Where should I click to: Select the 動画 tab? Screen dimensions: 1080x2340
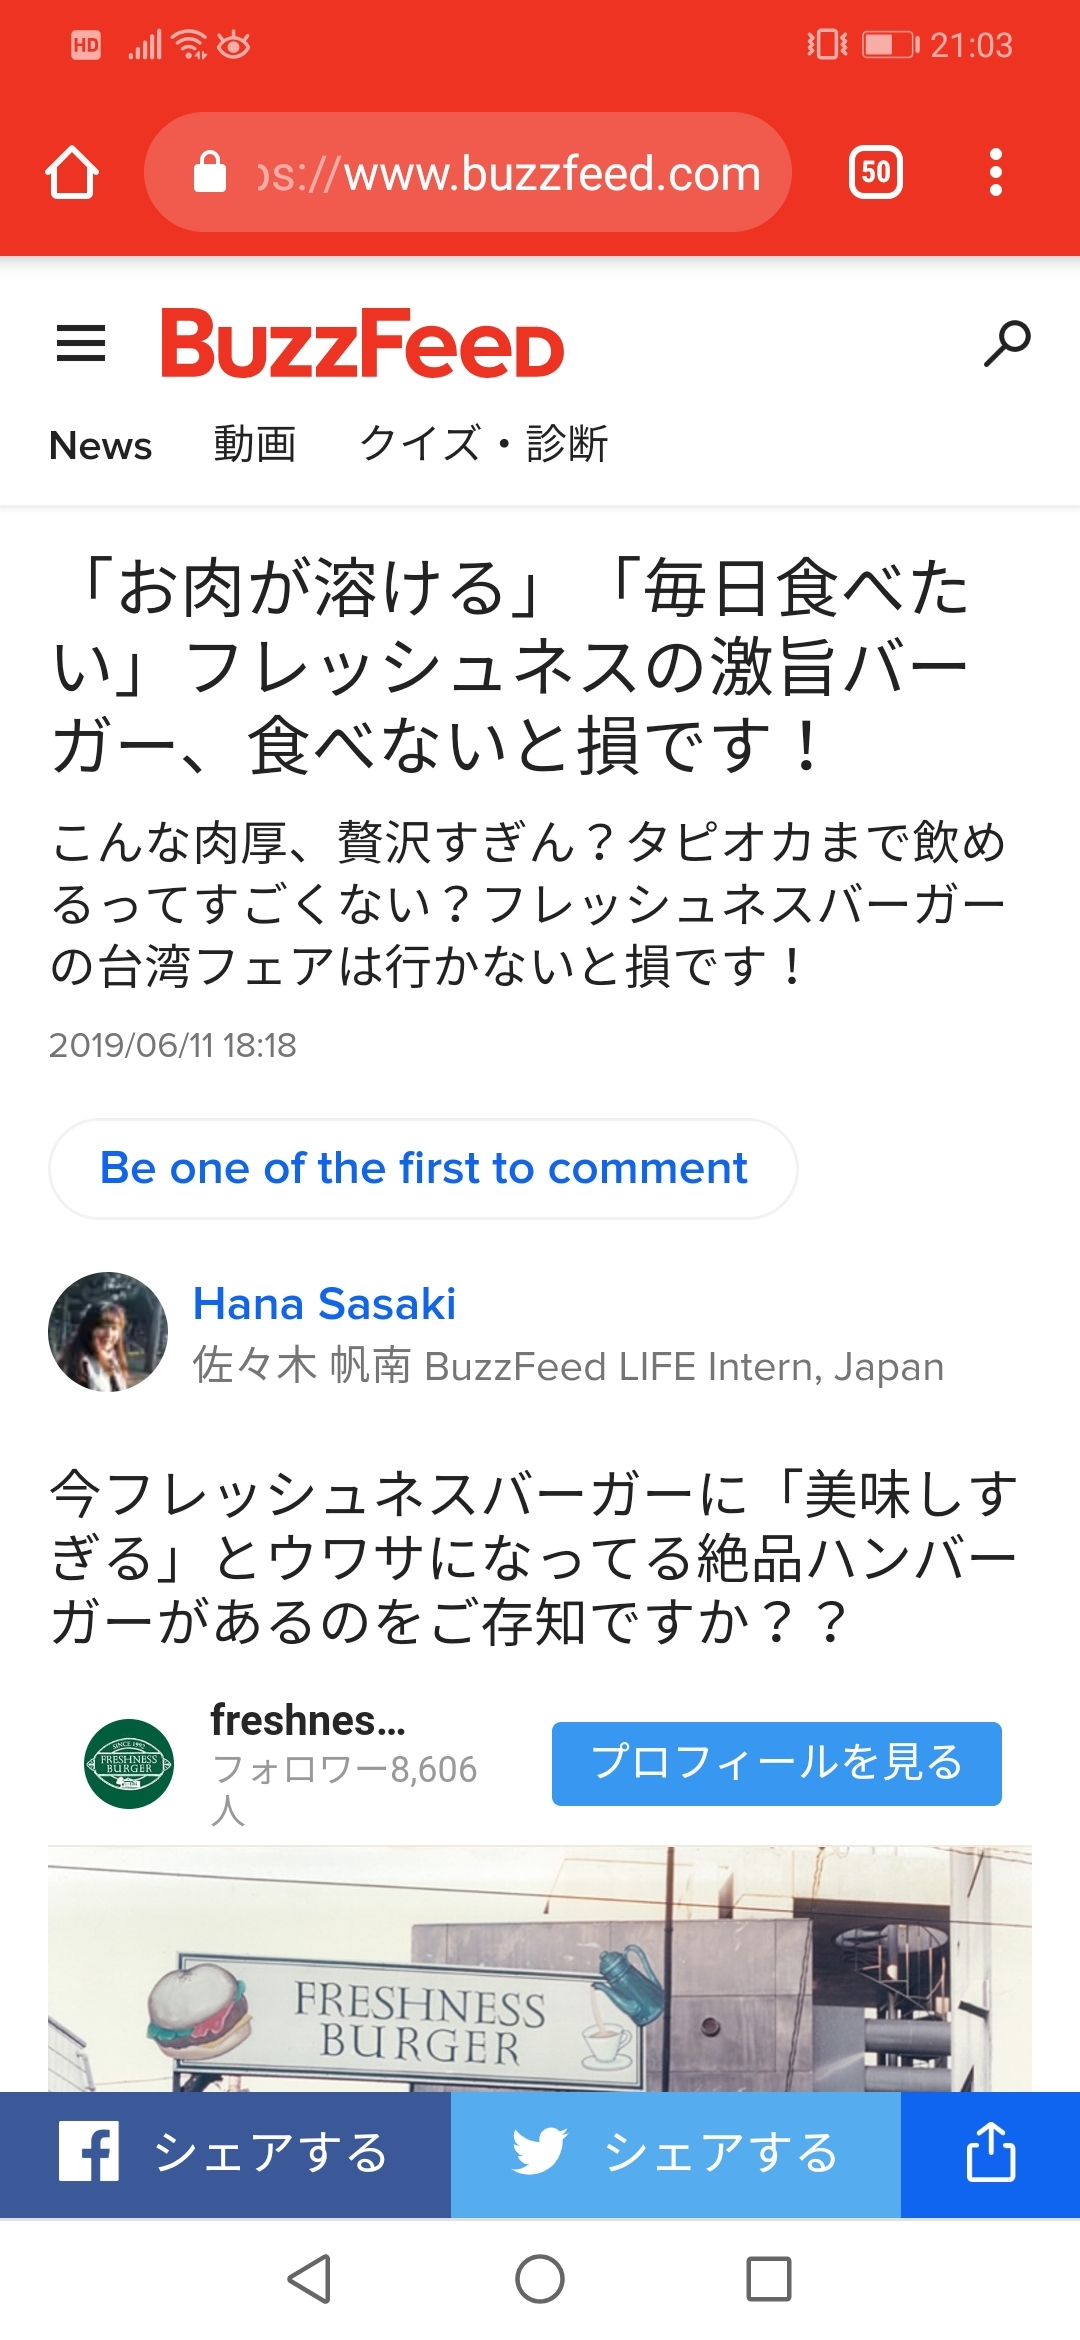coord(255,444)
